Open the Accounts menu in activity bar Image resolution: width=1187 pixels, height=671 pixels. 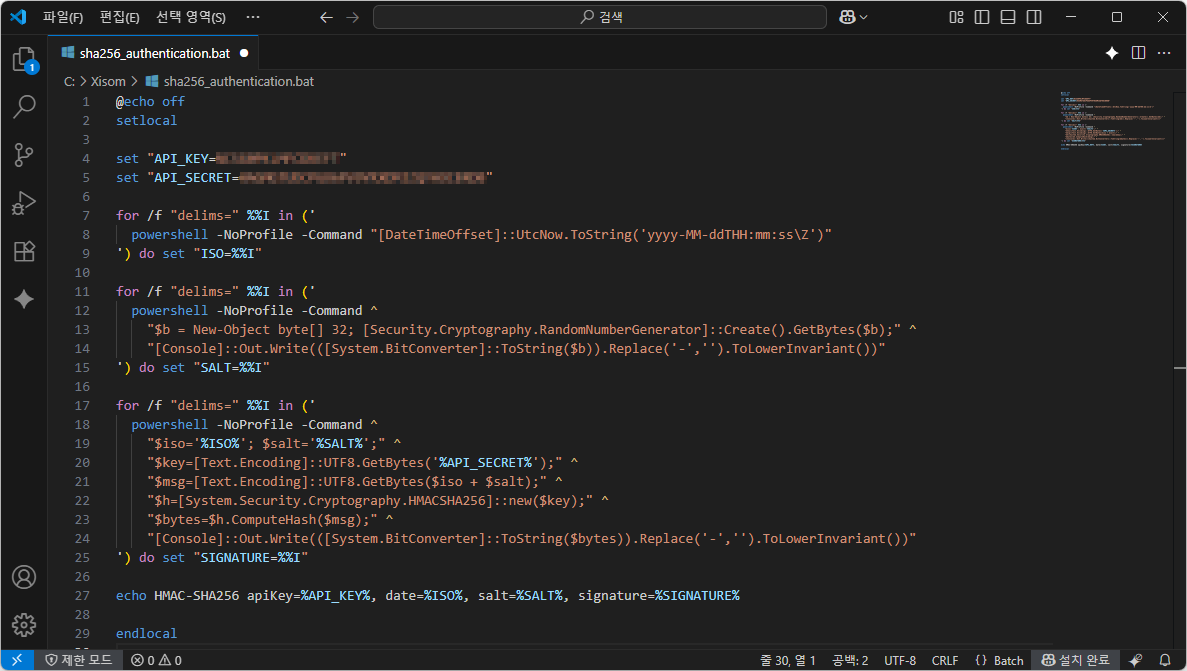[24, 577]
